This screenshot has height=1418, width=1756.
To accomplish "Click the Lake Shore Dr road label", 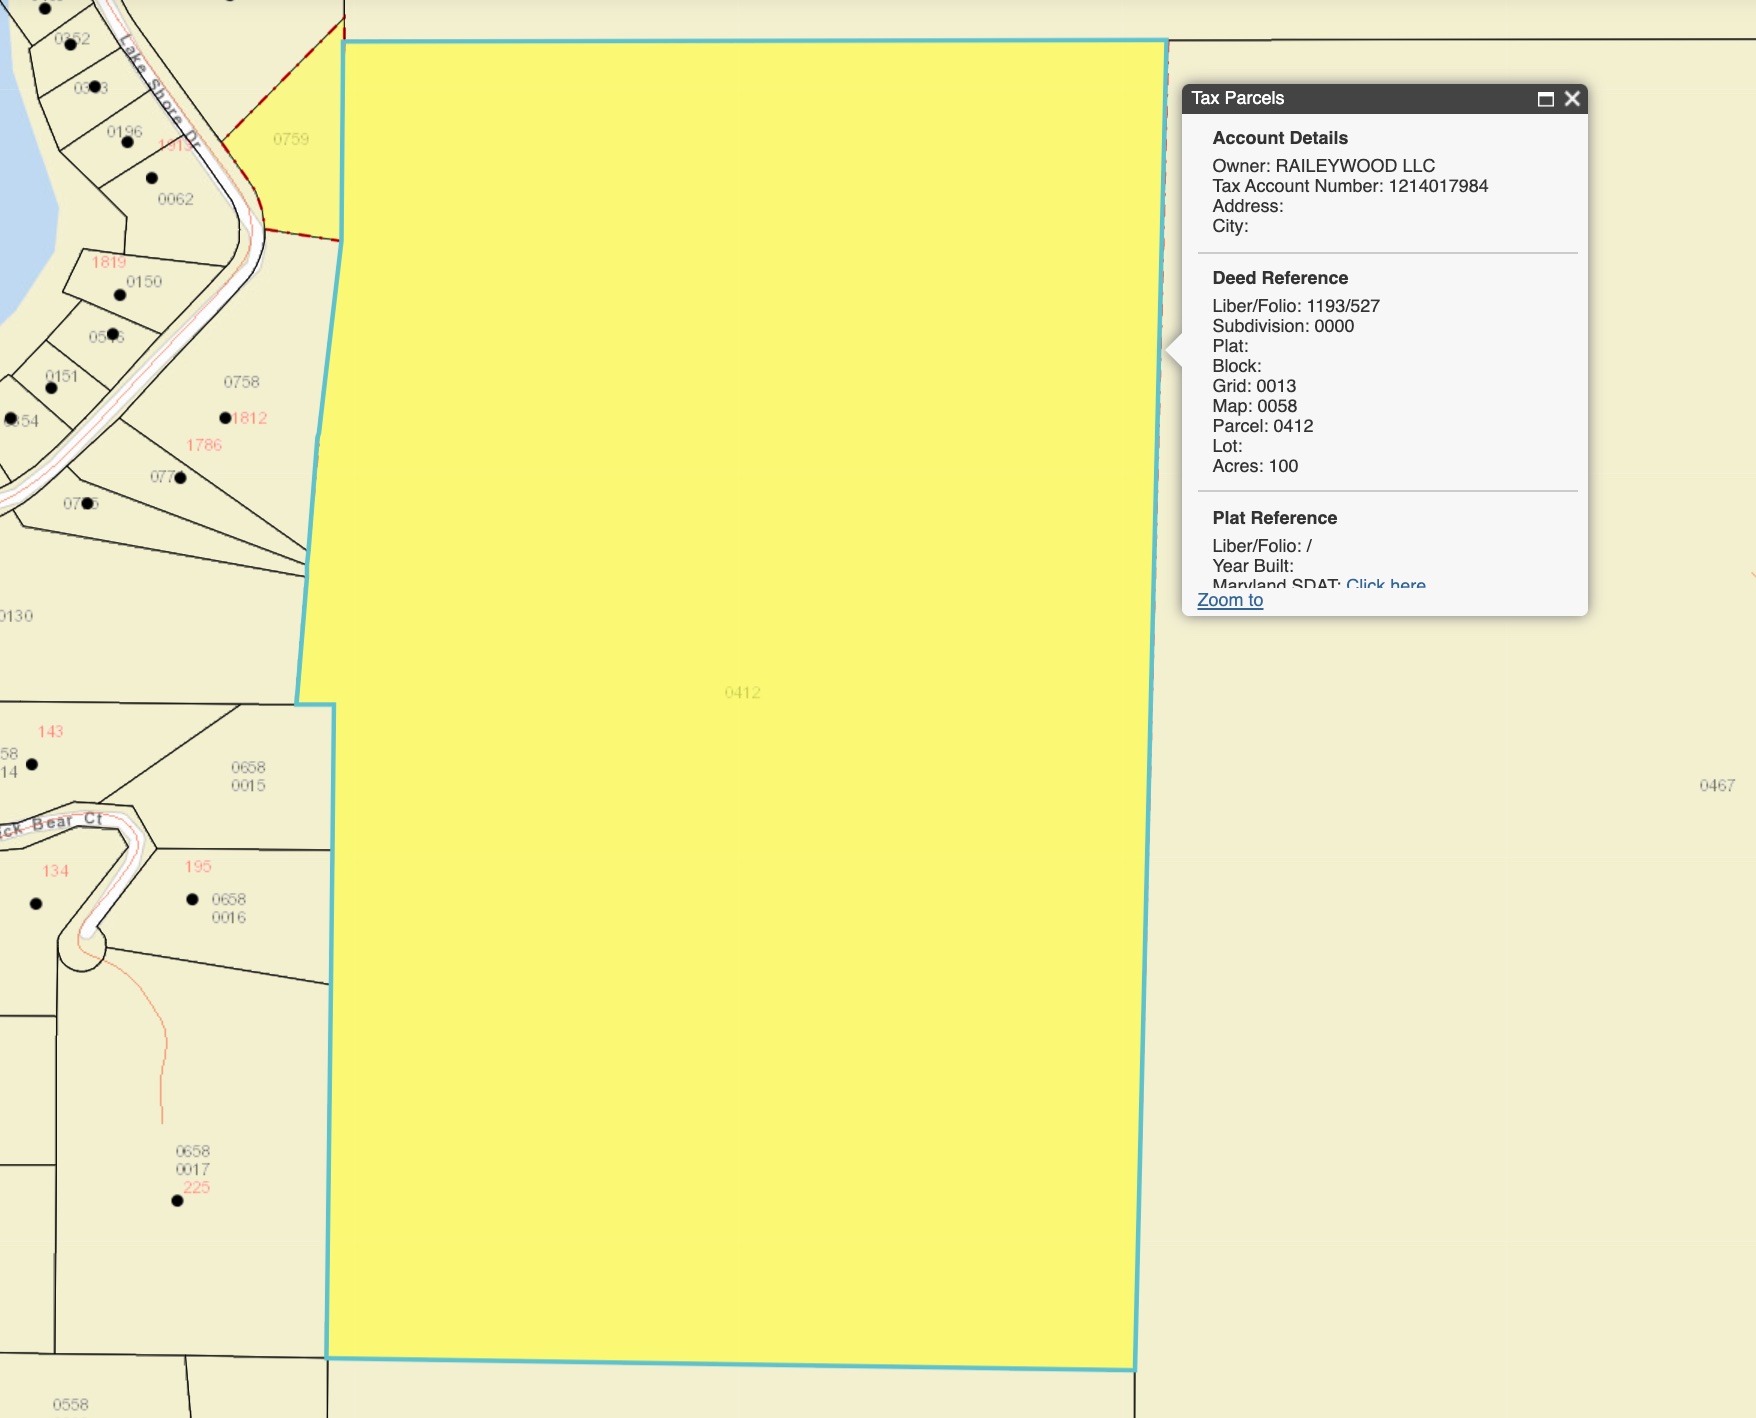I will (160, 92).
